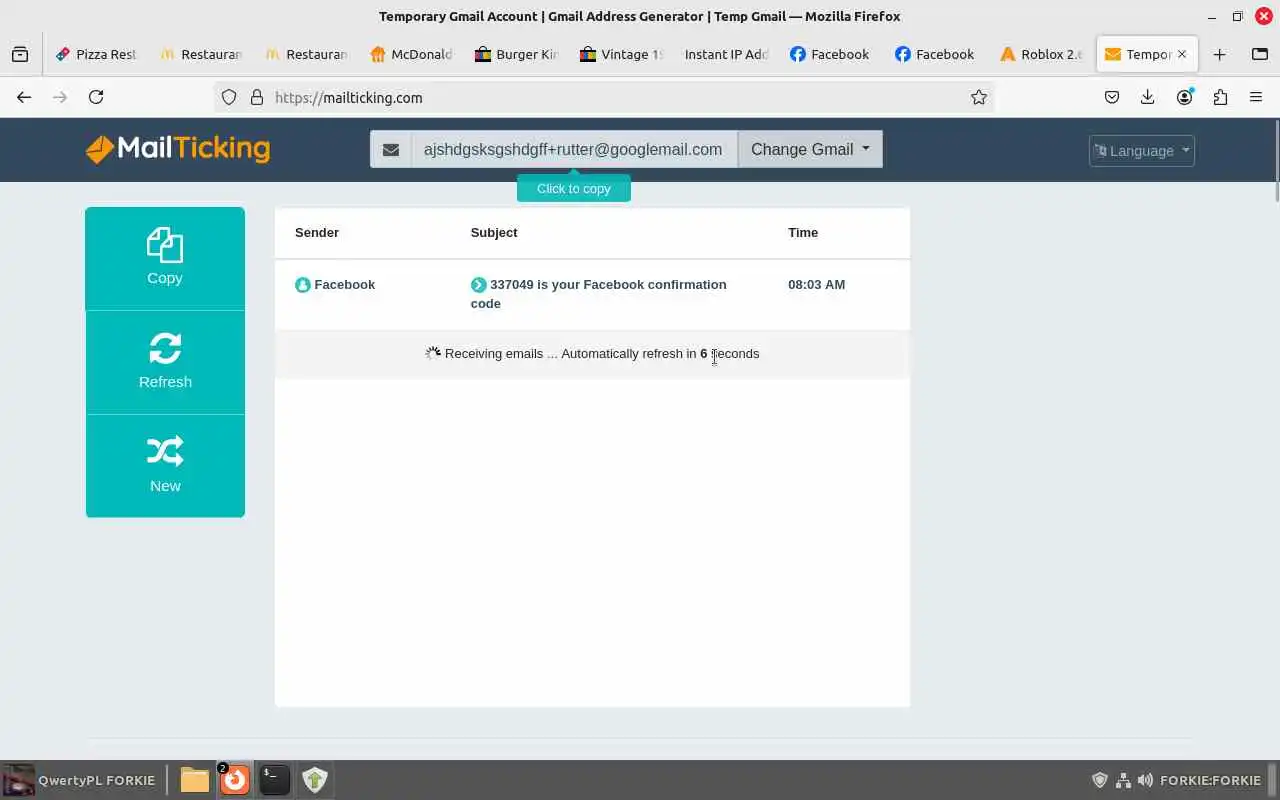Switch to the McDonald tab
Viewport: 1280px width, 800px height.
[x=411, y=54]
